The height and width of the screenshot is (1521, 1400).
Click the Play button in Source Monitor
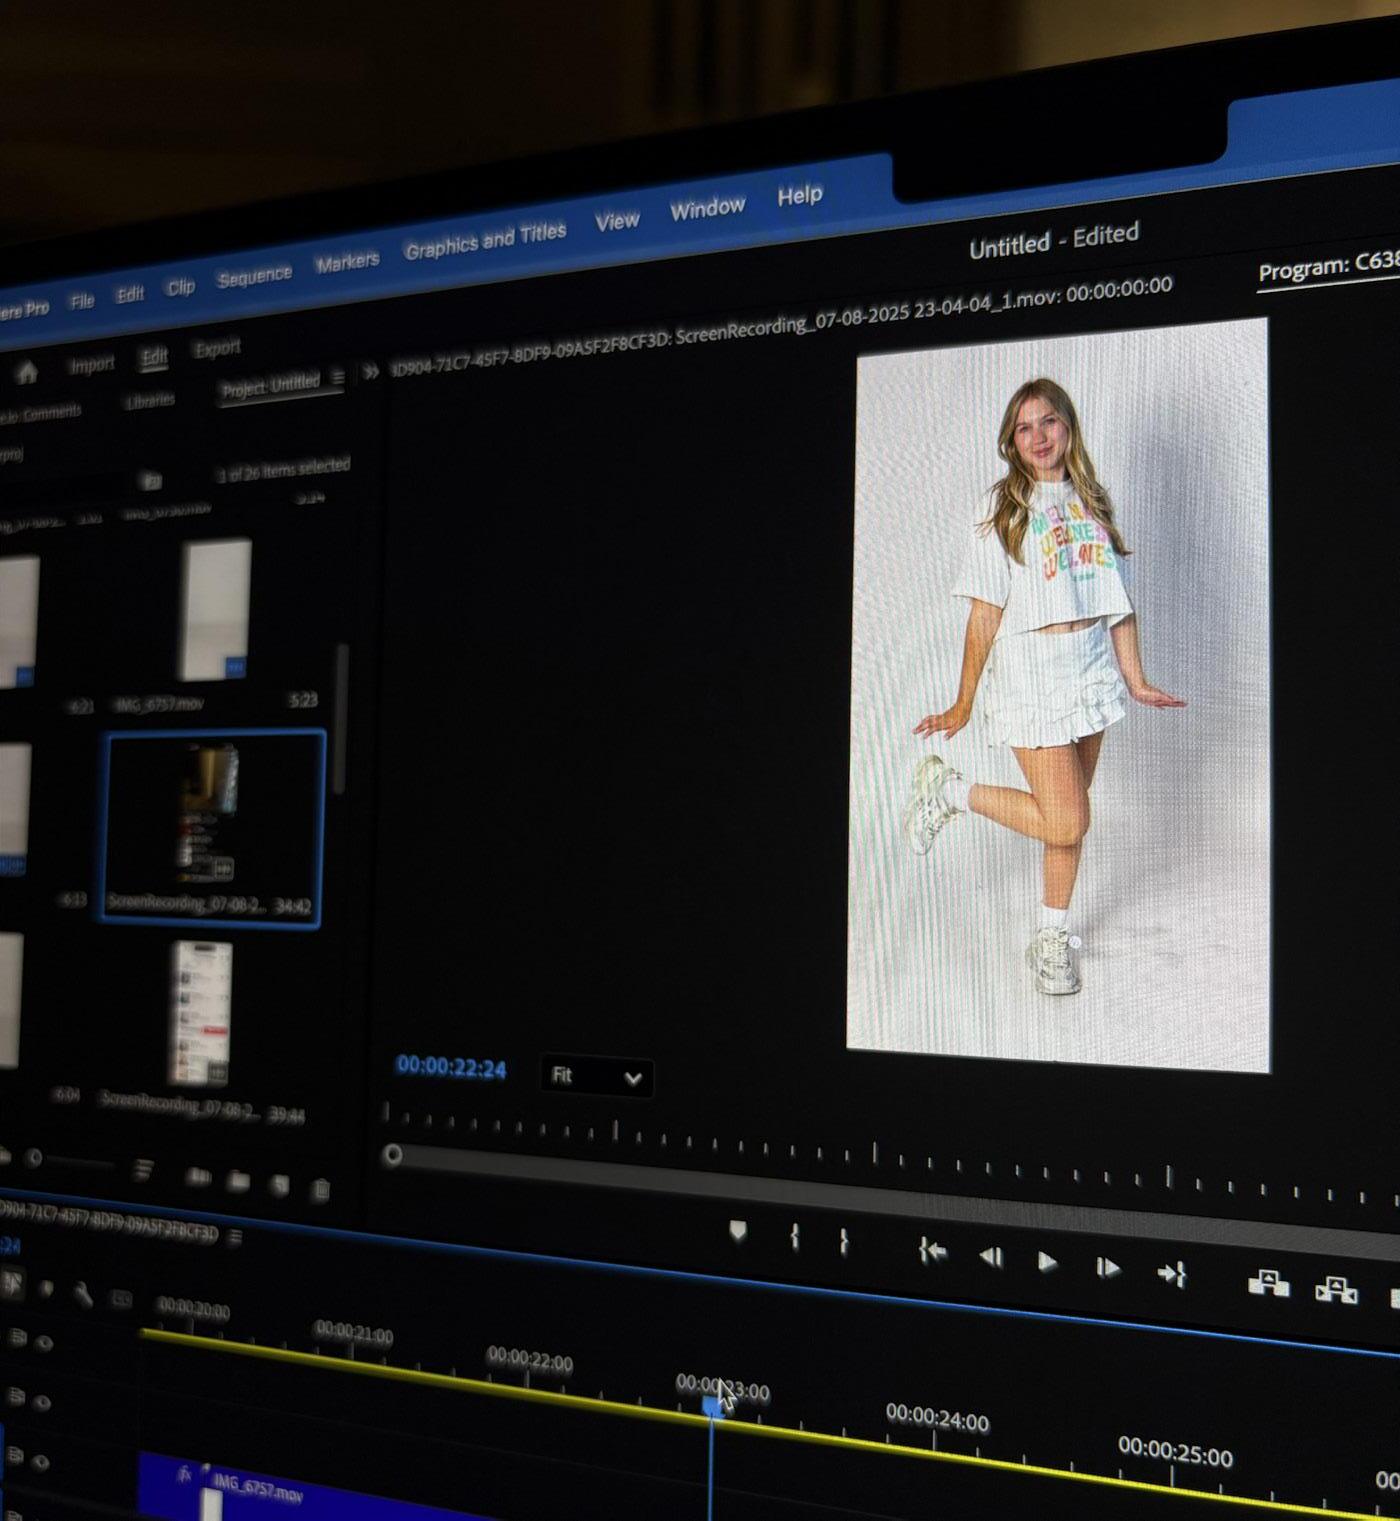click(1046, 1262)
